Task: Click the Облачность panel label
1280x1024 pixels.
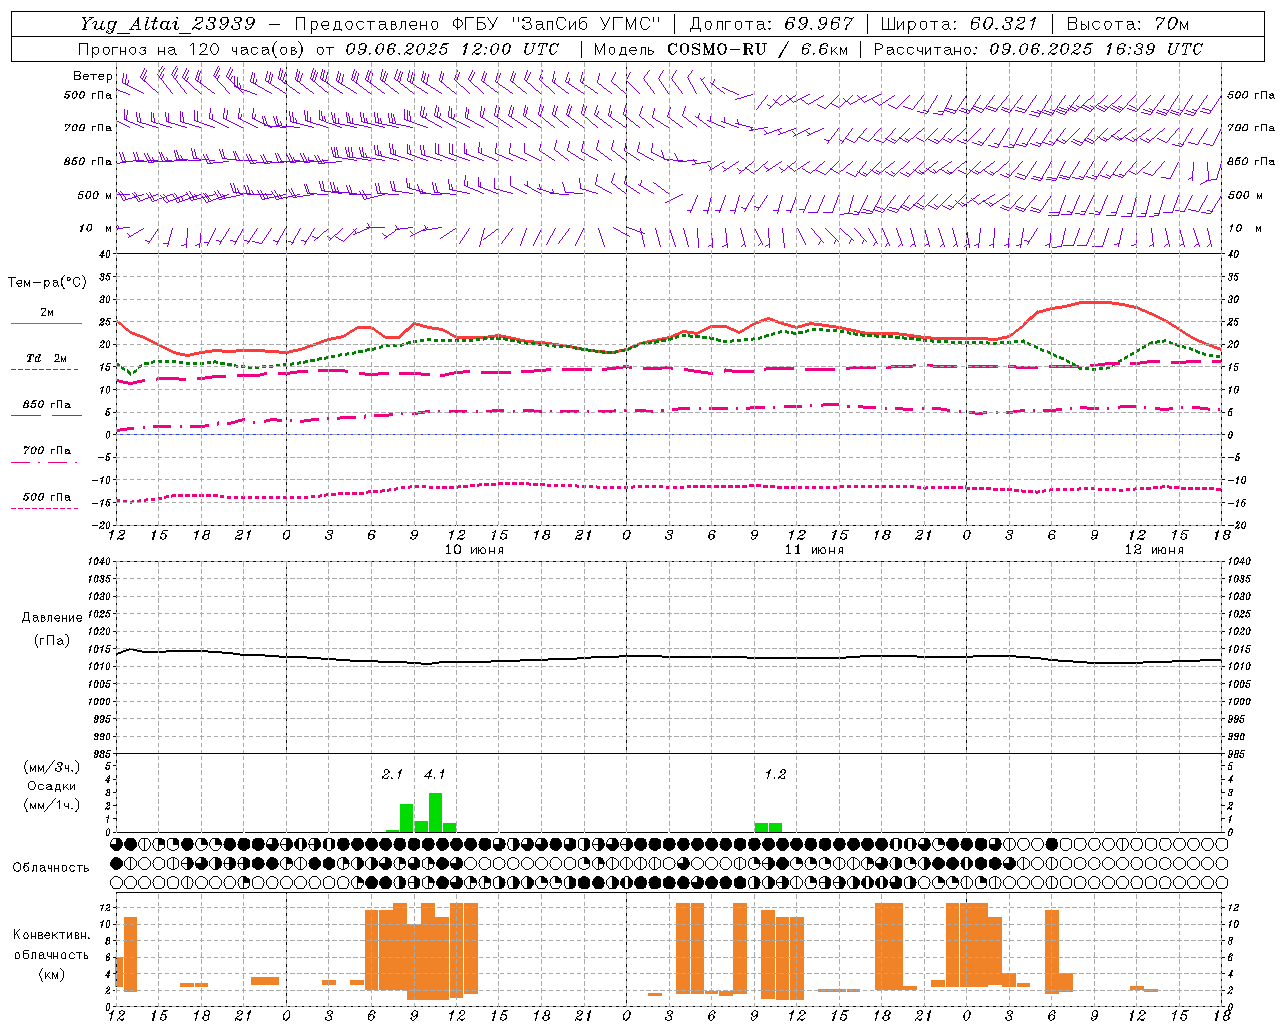Action: 51,867
